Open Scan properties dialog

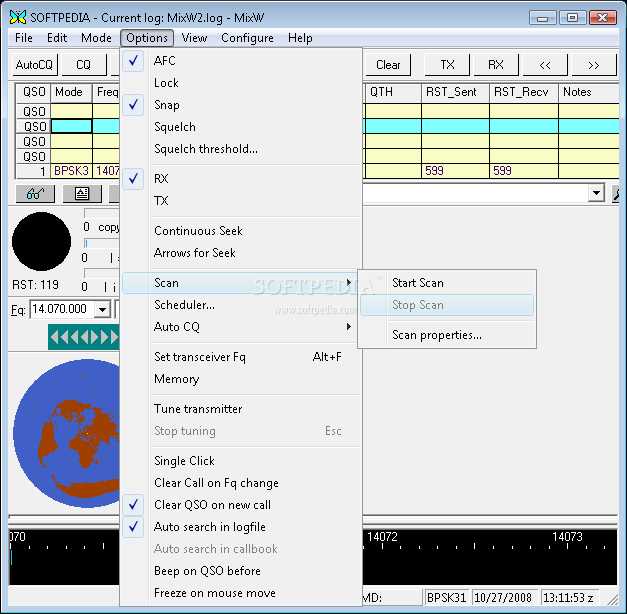[x=447, y=335]
